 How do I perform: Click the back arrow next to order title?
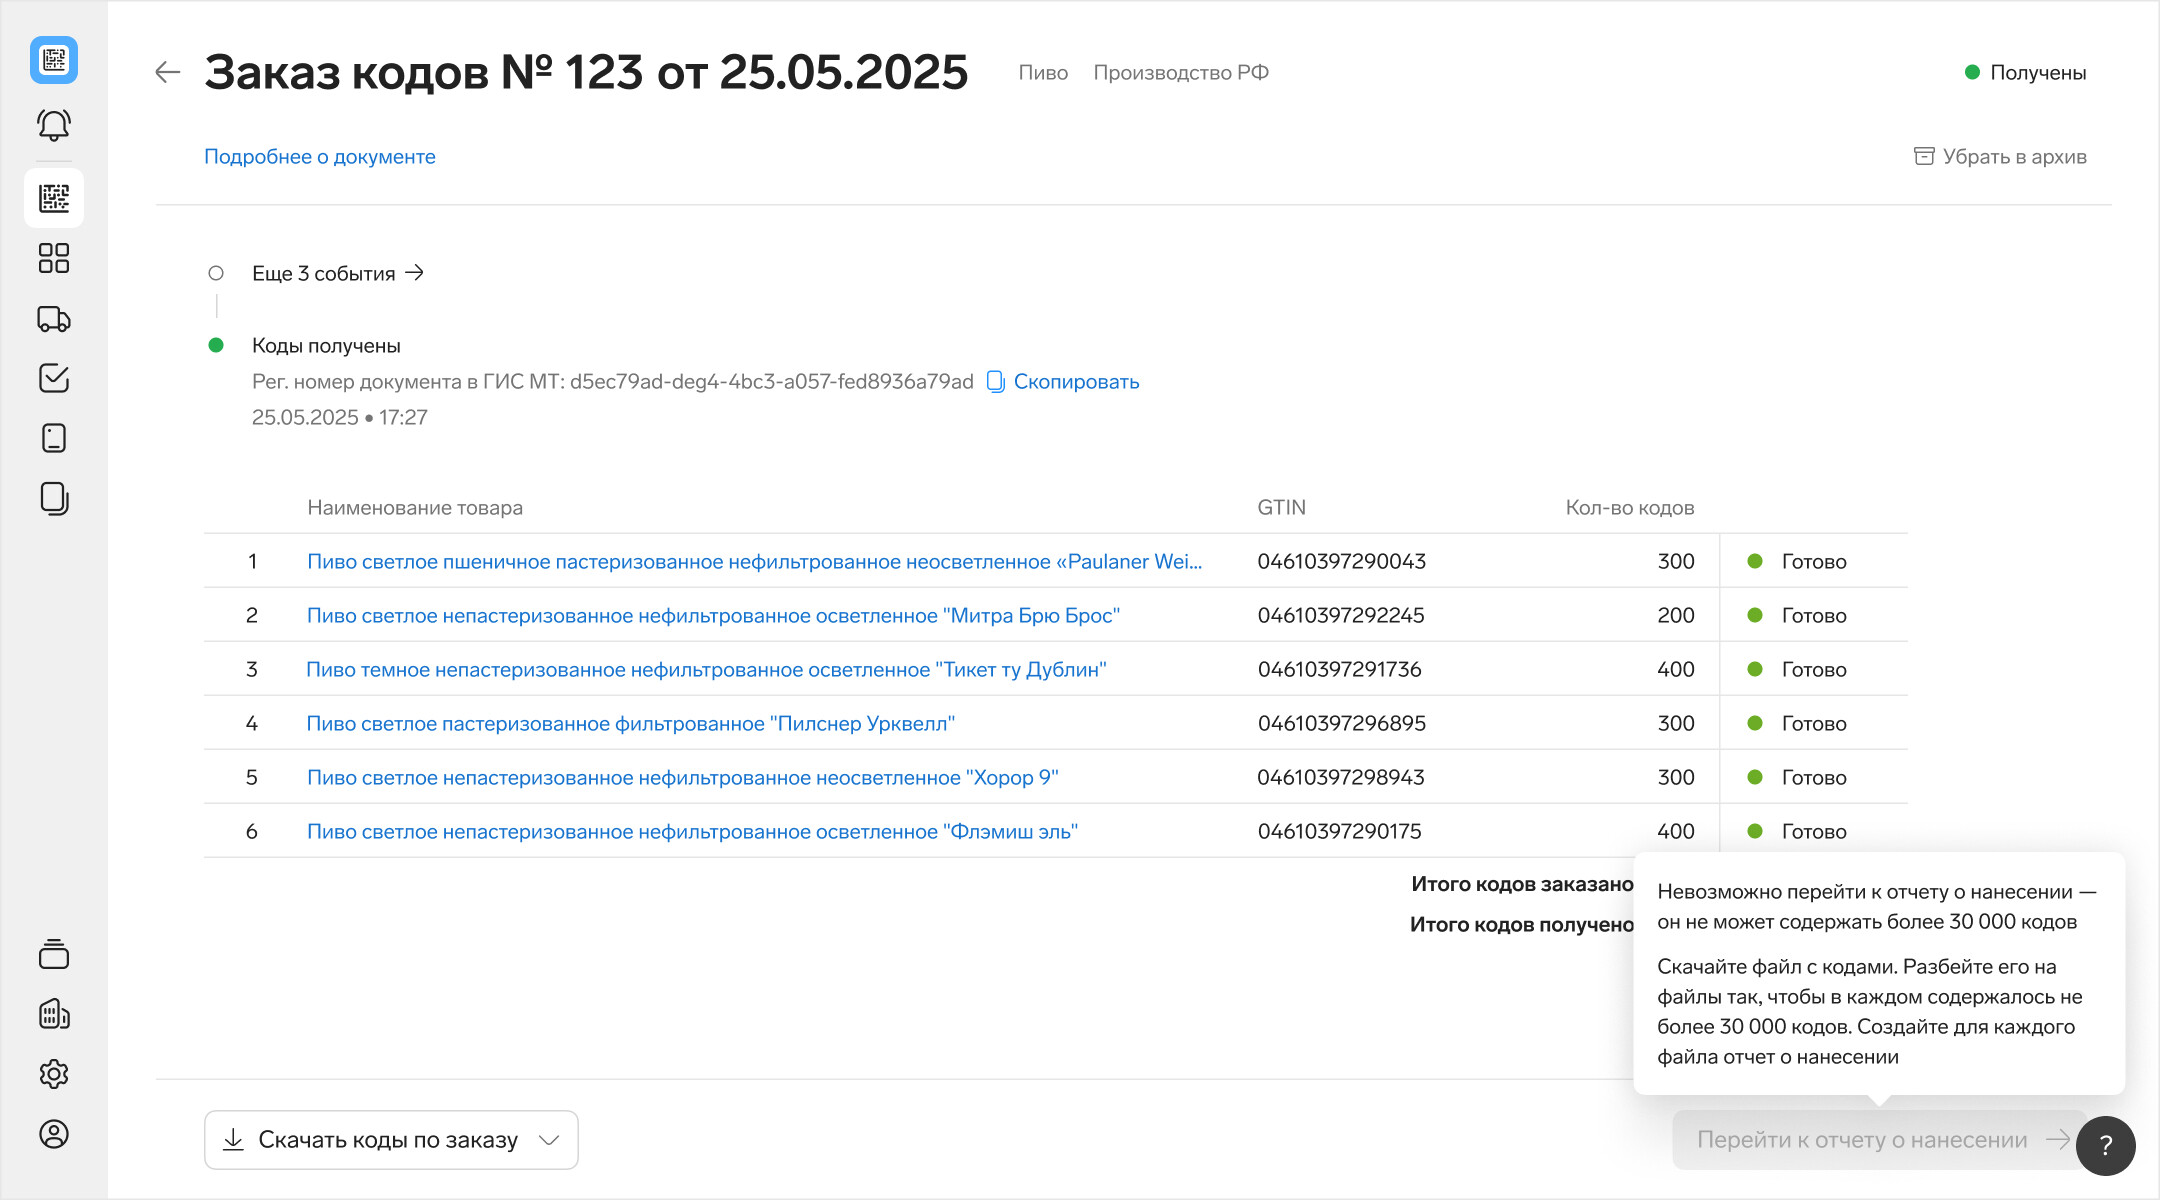(167, 72)
